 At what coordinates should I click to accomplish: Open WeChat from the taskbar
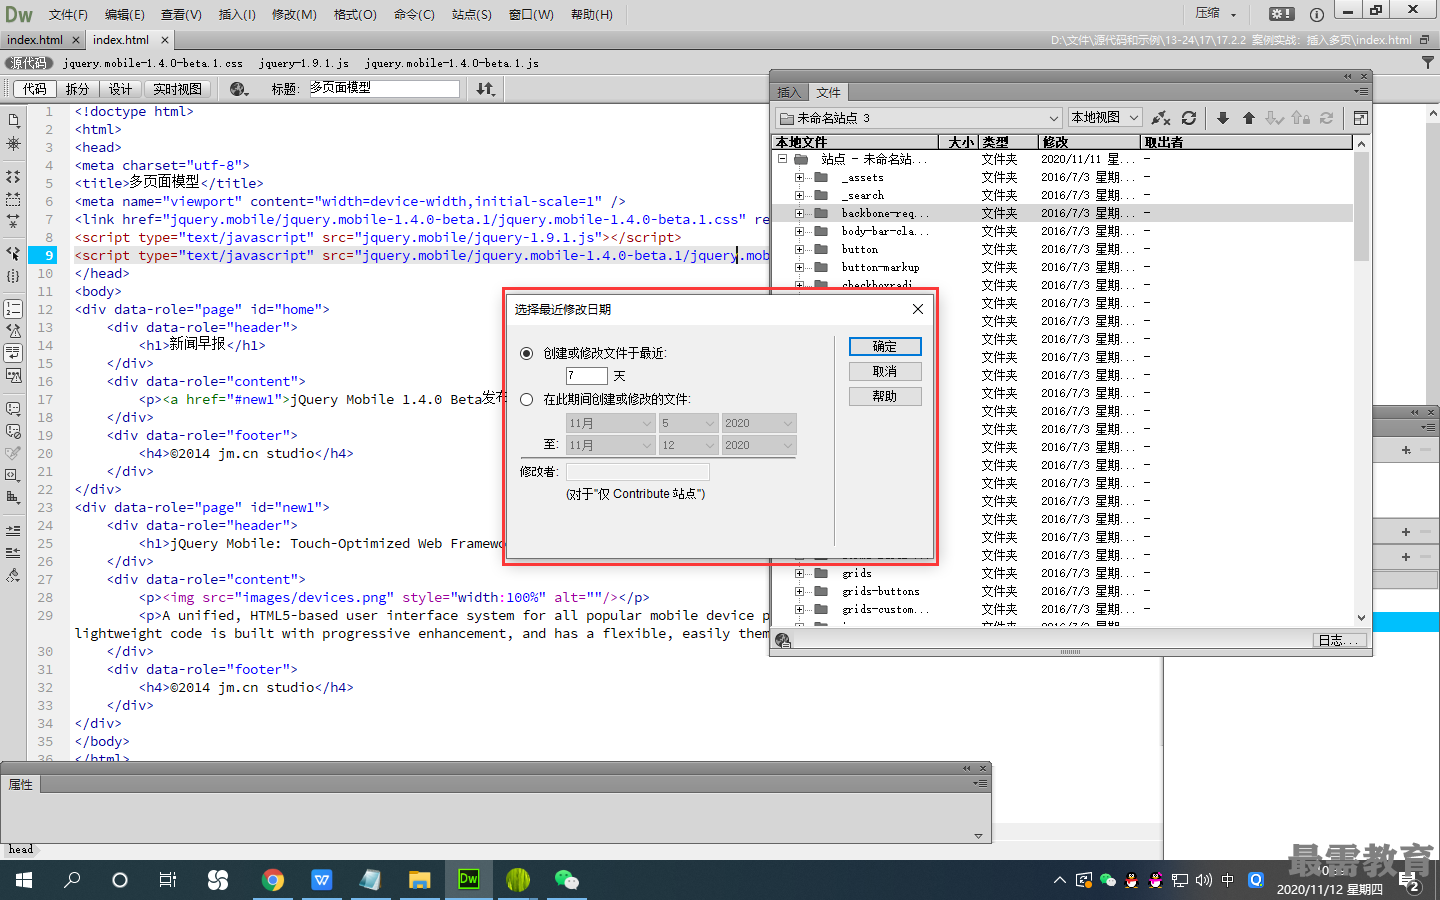click(x=566, y=880)
